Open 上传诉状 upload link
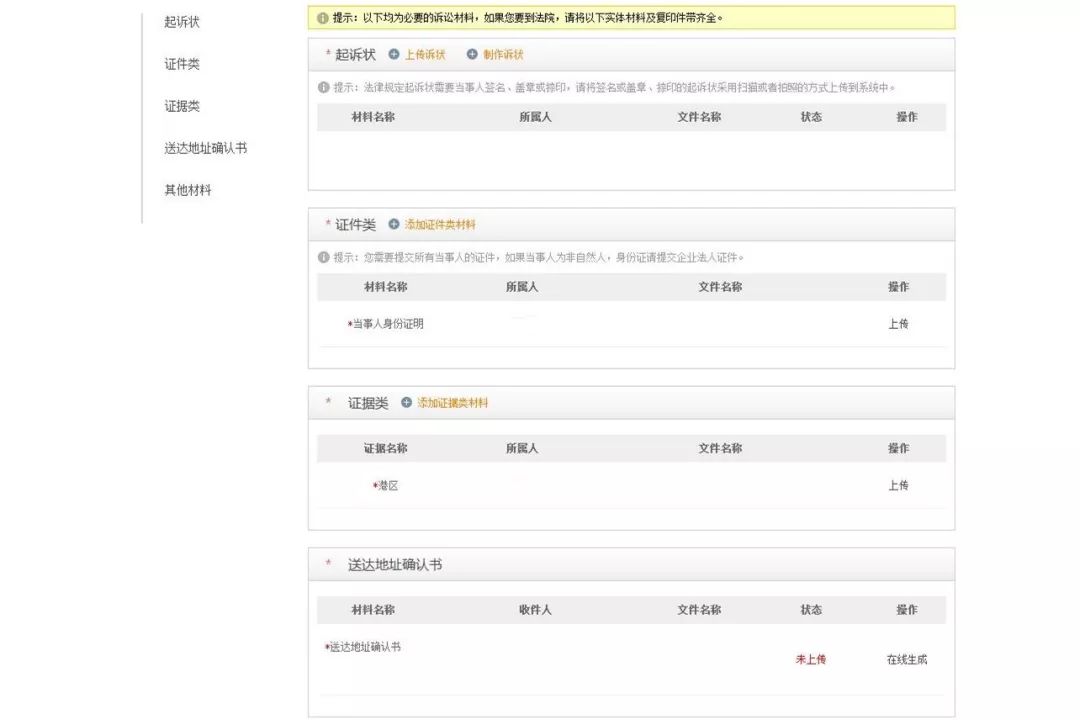Screen dimensions: 1080x720 pyautogui.click(x=425, y=54)
